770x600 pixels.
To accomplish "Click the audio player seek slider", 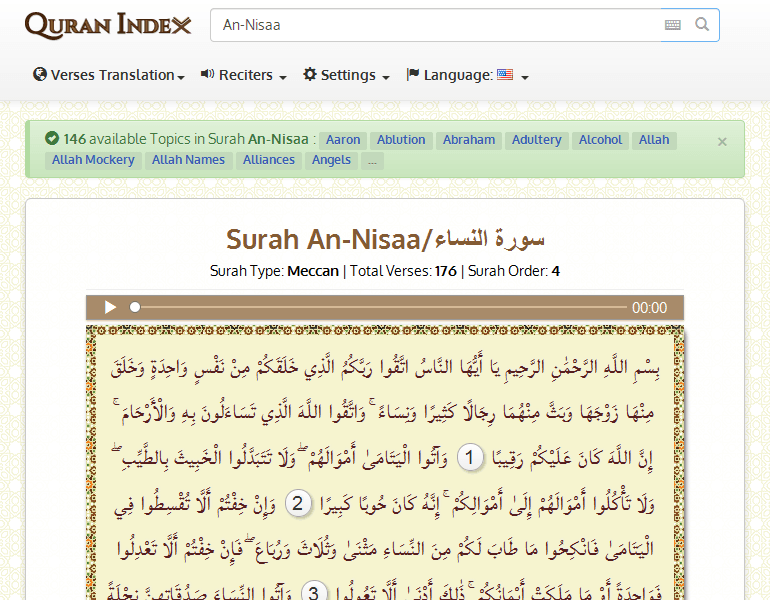I will (x=380, y=308).
